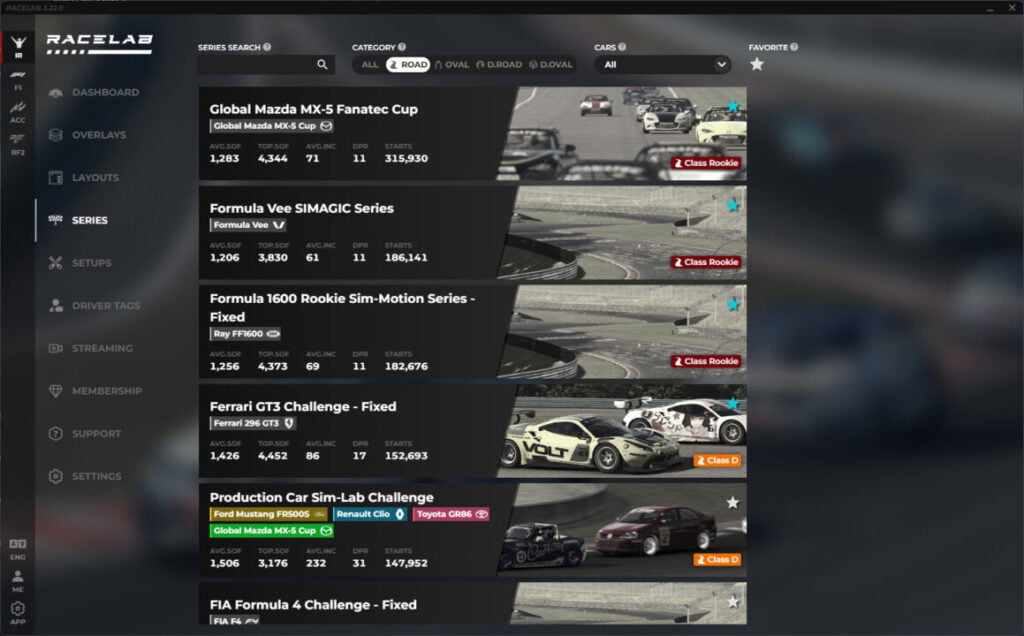
Task: Click the series search magnifier icon
Action: 322,64
